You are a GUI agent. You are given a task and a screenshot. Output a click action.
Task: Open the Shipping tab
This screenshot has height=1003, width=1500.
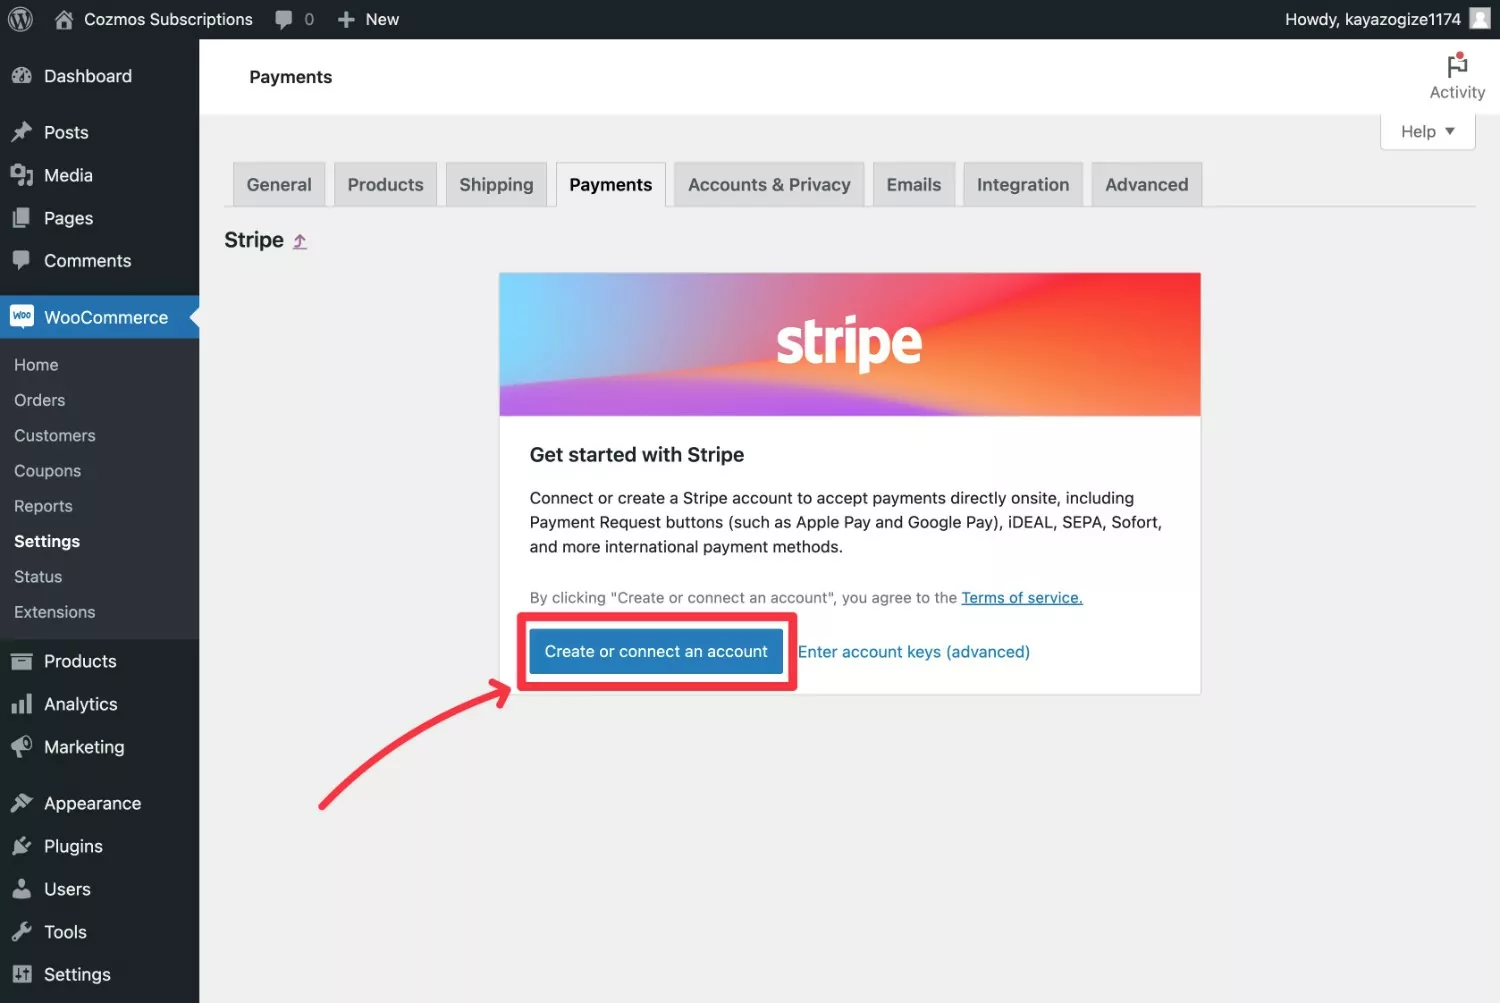point(496,185)
